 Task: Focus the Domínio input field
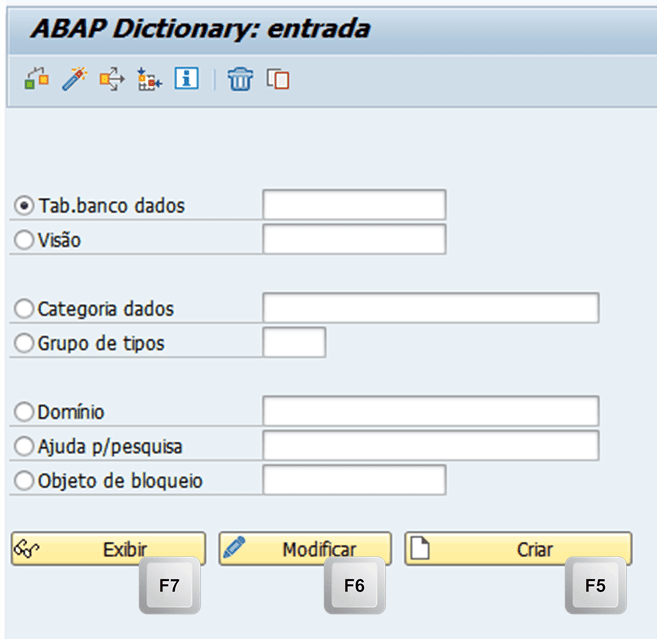431,411
